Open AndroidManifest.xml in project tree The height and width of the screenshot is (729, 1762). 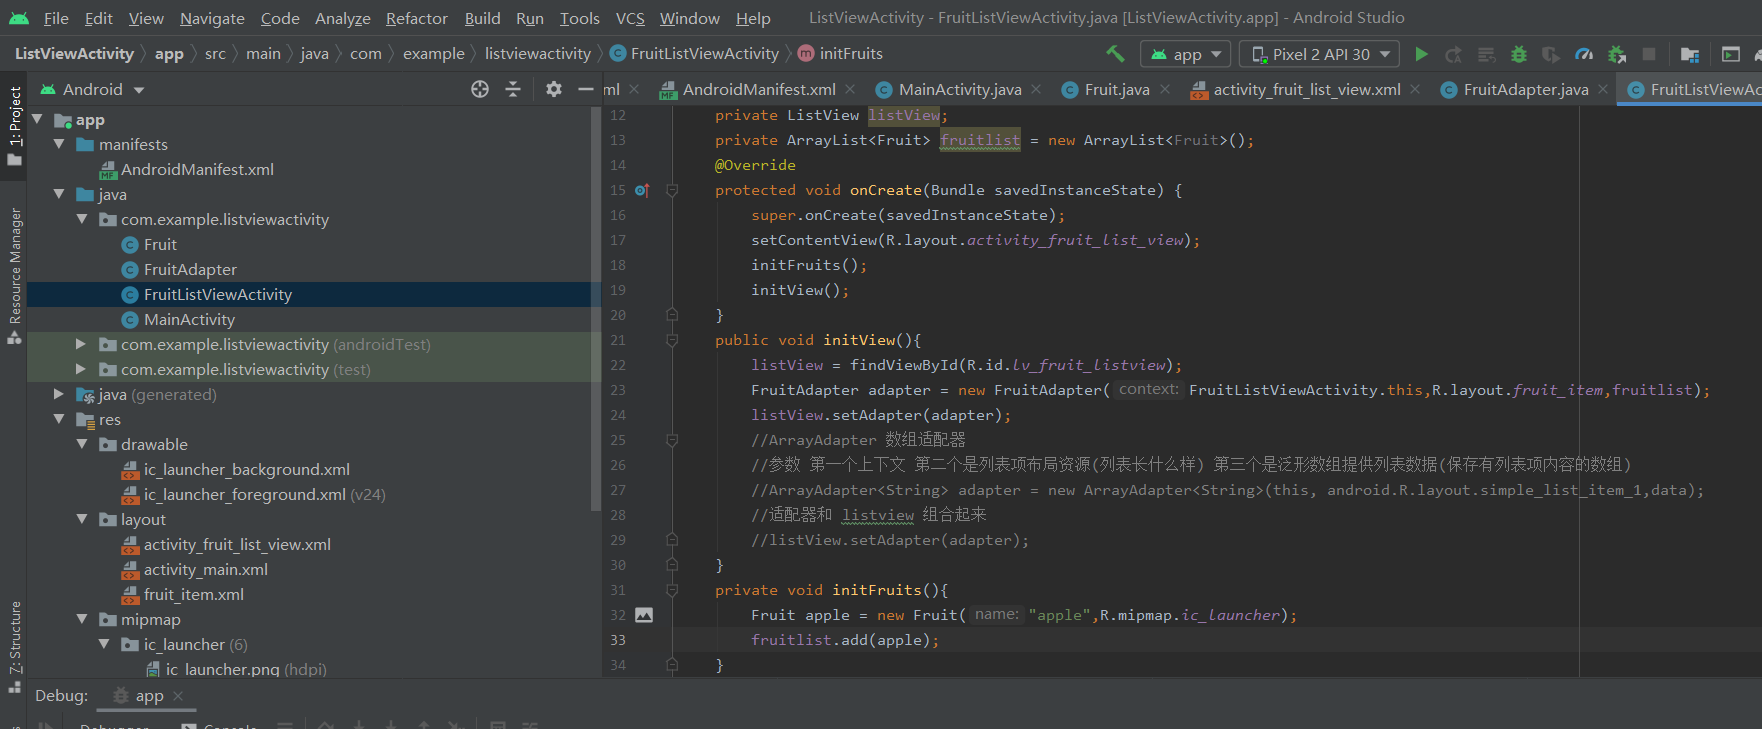pos(197,169)
